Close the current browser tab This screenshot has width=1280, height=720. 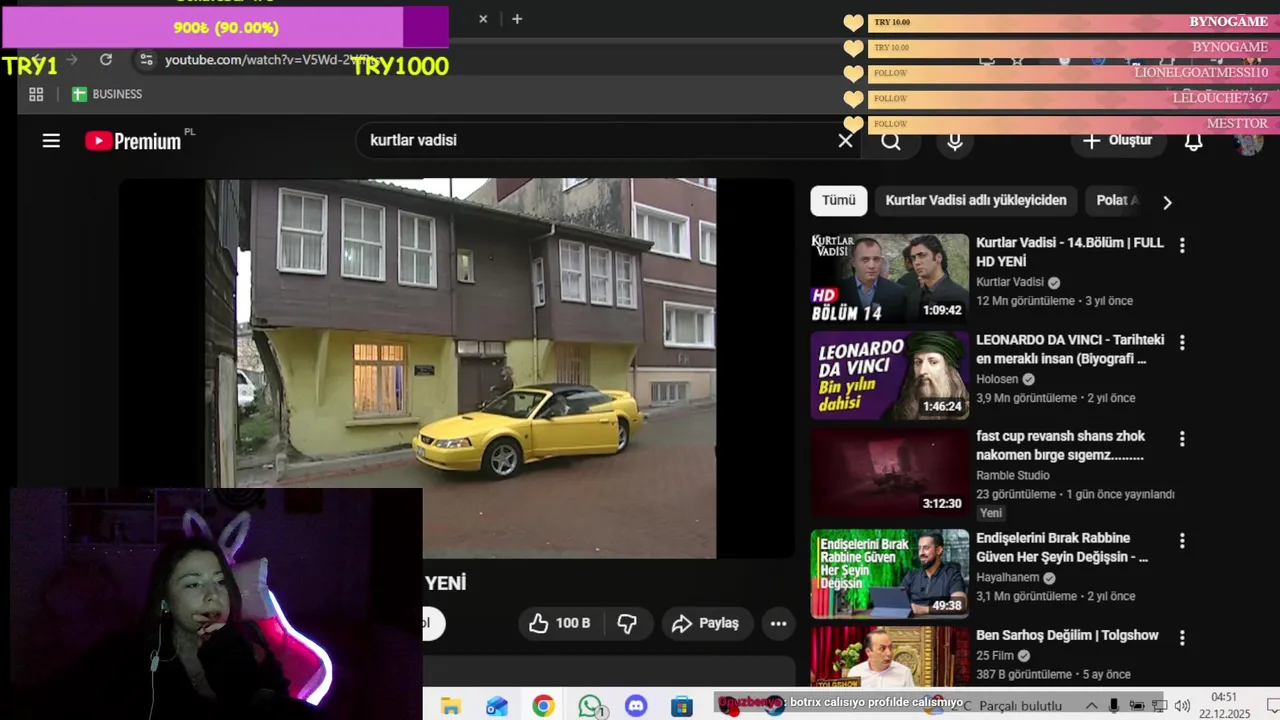[483, 19]
